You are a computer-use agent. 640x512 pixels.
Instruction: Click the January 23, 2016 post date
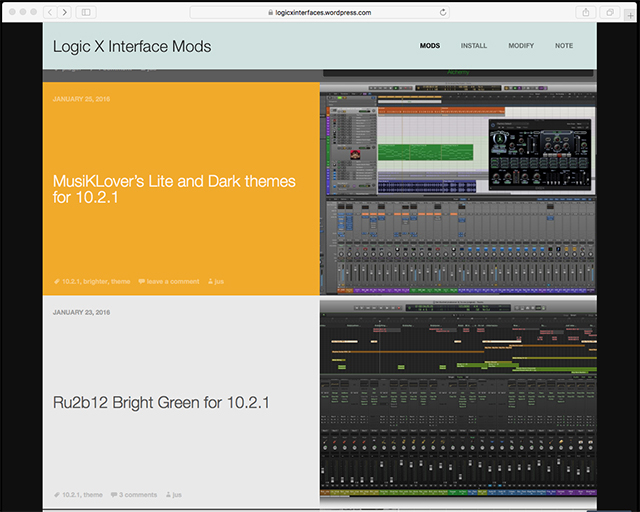tap(81, 312)
